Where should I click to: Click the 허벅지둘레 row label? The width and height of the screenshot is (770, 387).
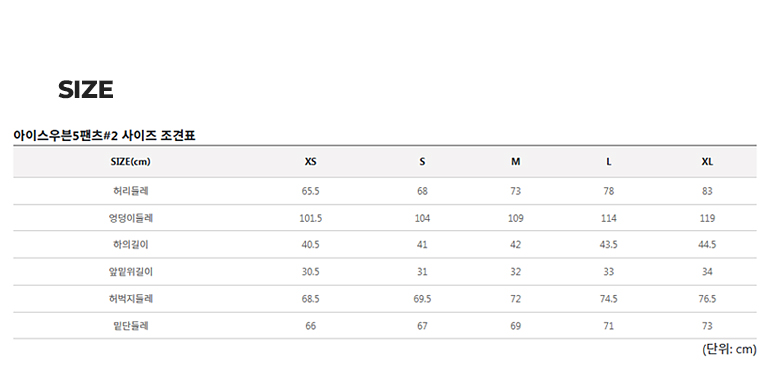point(131,299)
